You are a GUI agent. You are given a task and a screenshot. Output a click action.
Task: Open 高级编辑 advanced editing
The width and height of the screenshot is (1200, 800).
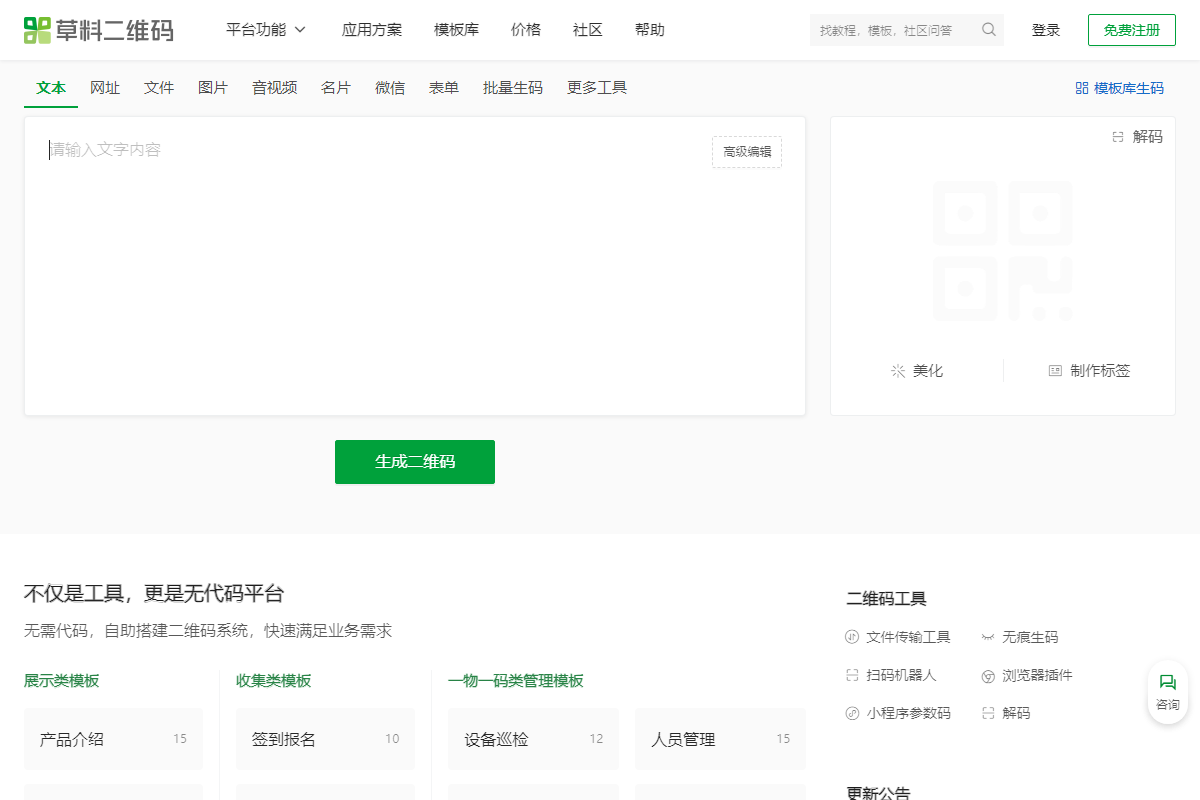(x=746, y=152)
